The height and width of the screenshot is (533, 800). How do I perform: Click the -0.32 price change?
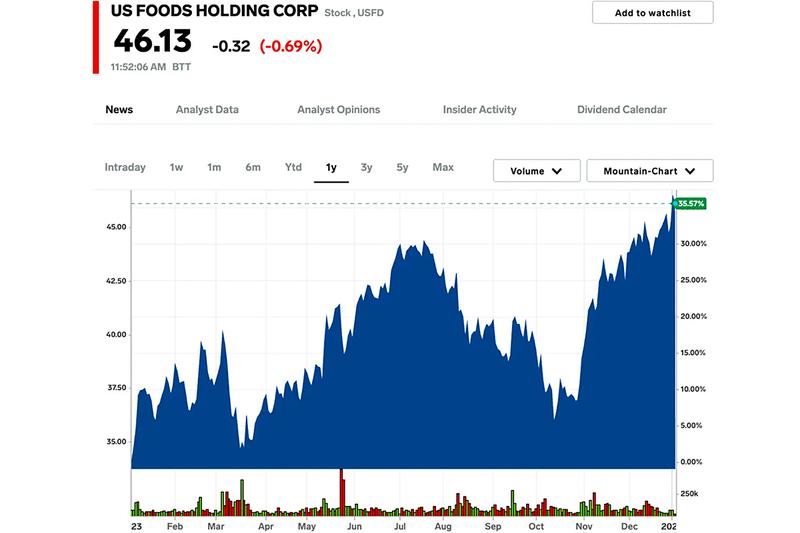(231, 46)
